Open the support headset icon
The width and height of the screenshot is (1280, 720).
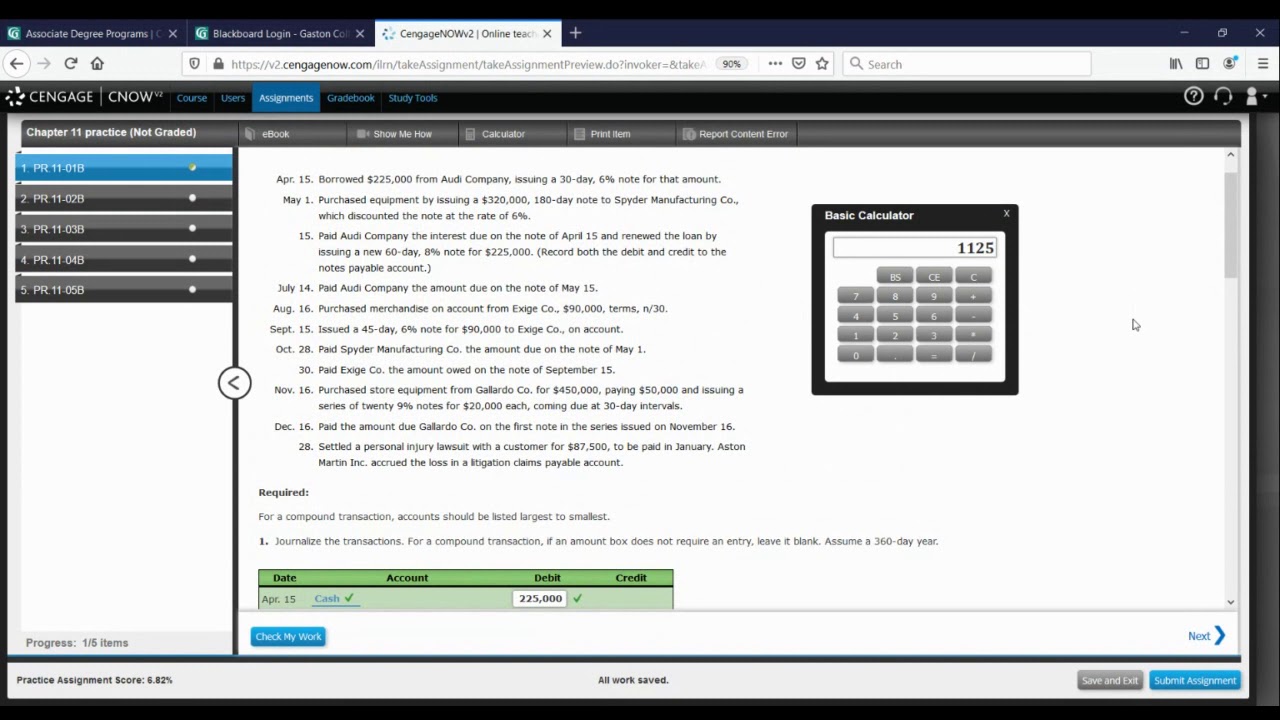tap(1223, 97)
